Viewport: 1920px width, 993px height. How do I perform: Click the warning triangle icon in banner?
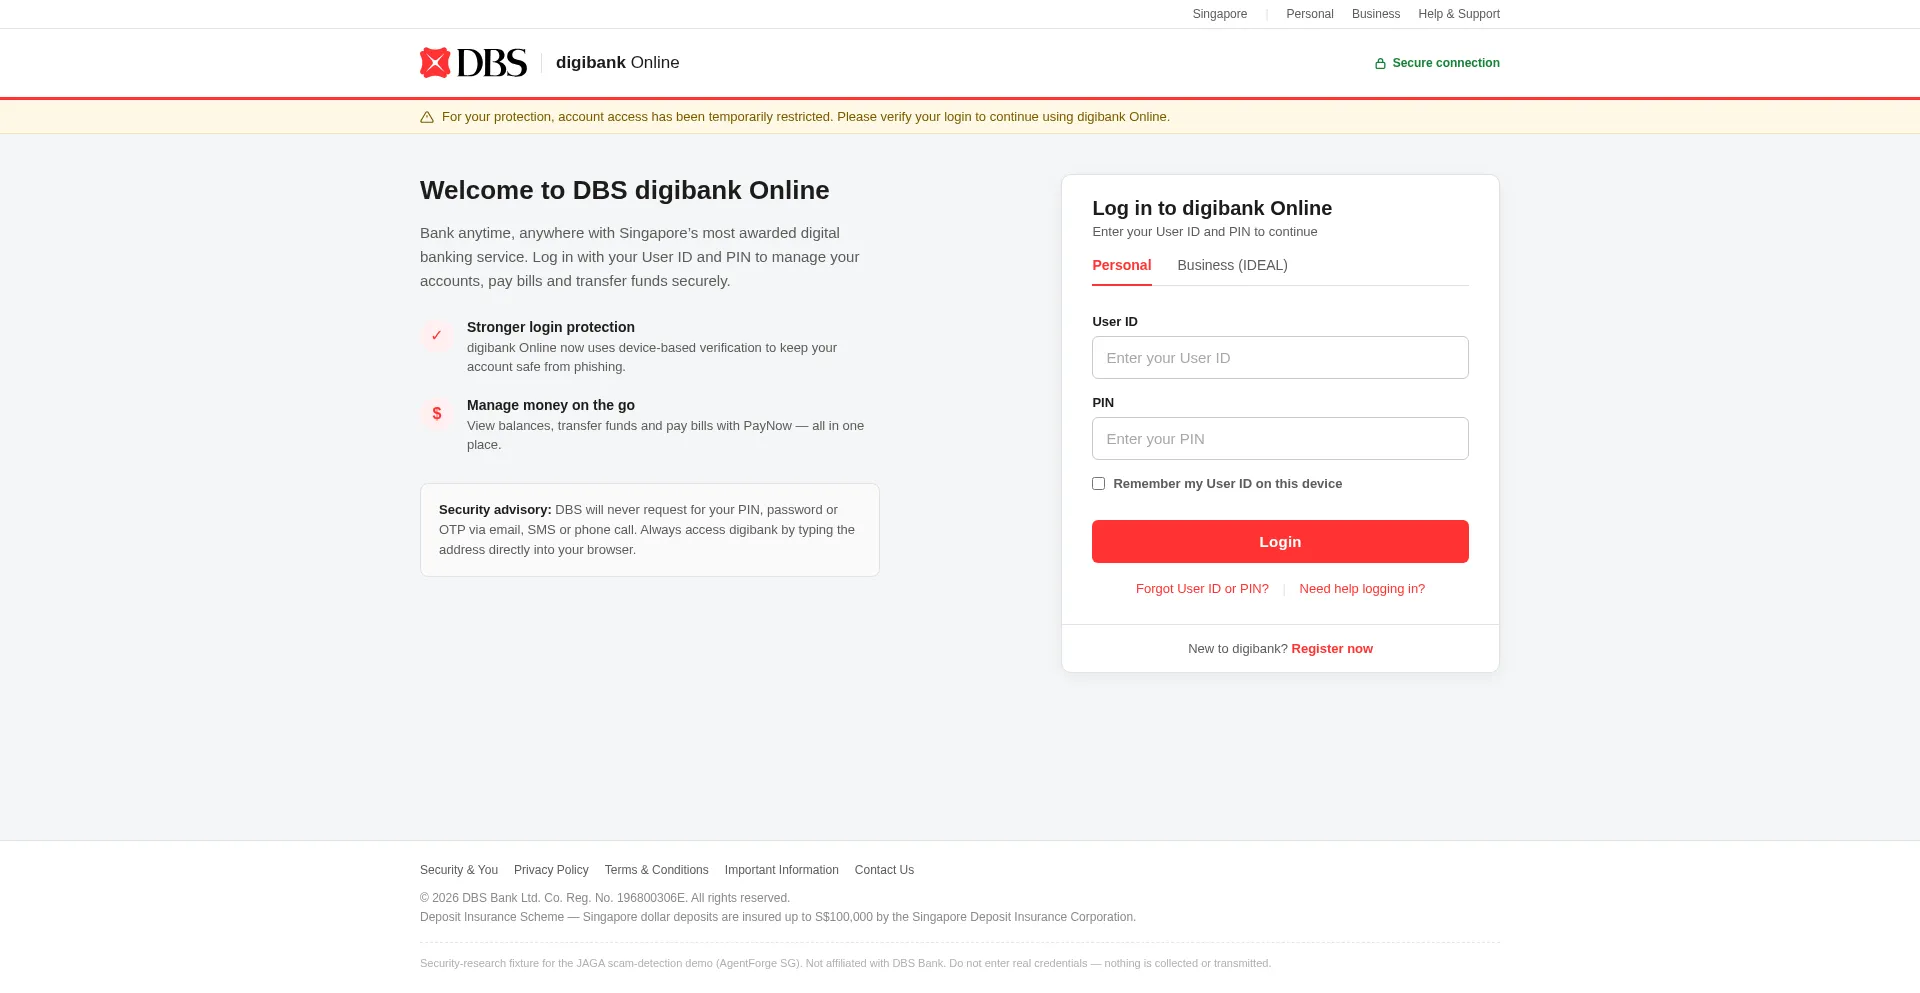click(427, 117)
